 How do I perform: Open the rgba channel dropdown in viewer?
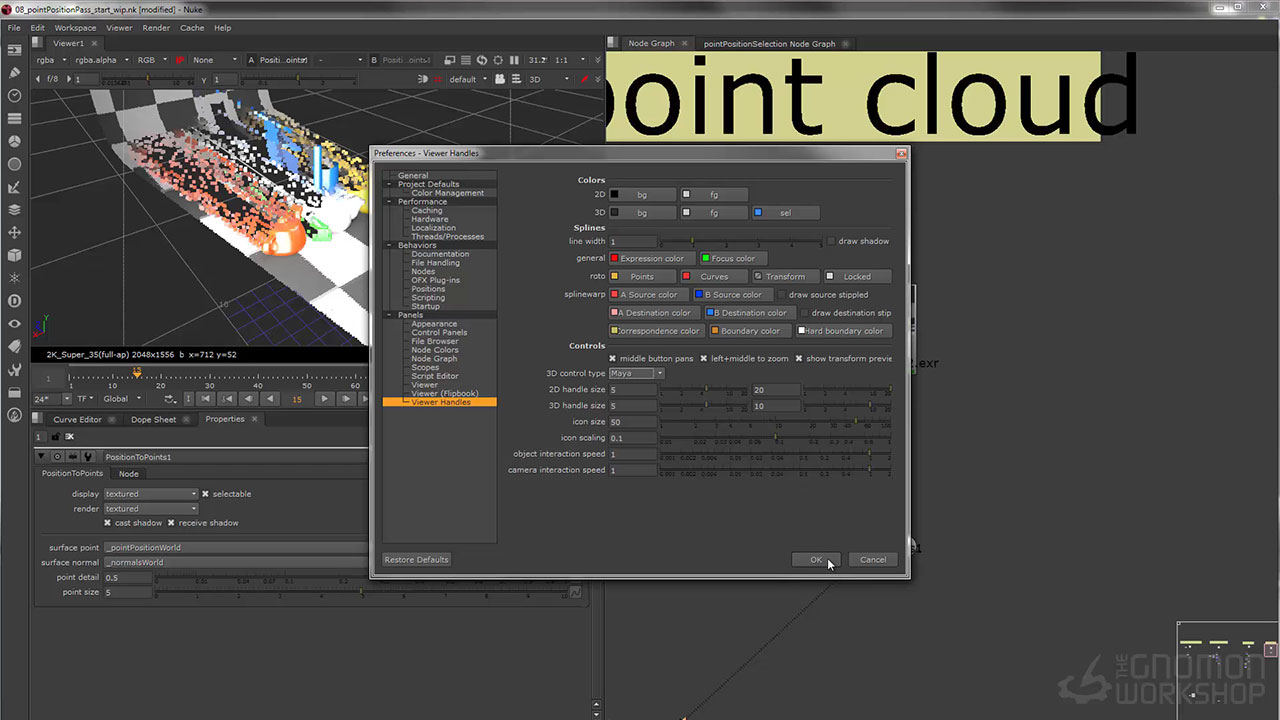point(50,60)
